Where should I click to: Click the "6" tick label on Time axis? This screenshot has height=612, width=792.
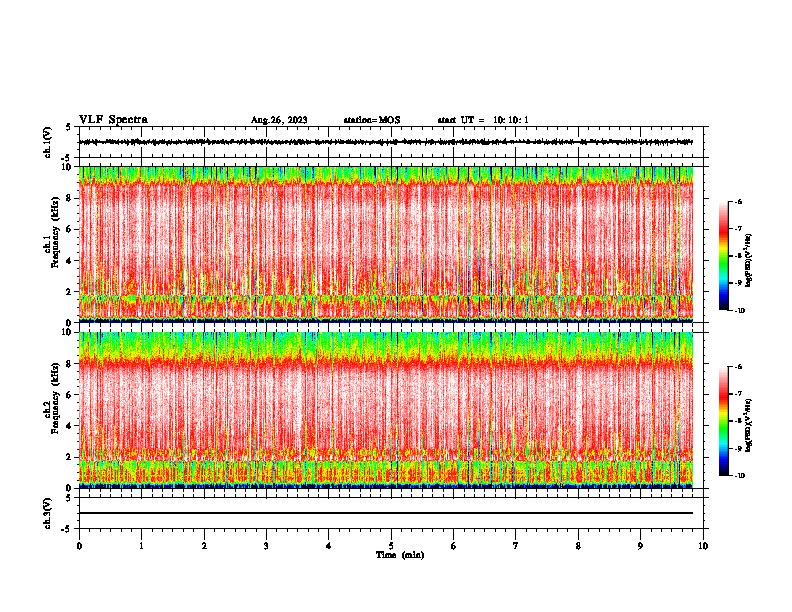pos(454,546)
